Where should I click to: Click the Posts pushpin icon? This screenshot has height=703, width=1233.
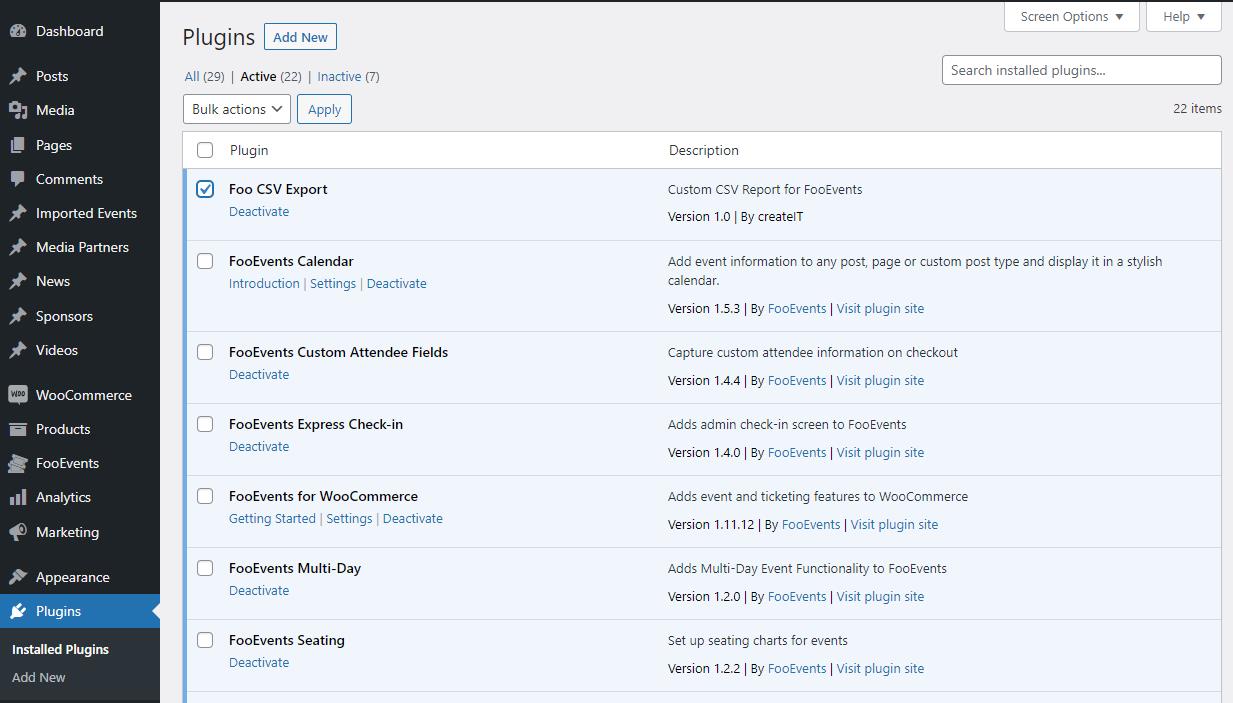17,76
